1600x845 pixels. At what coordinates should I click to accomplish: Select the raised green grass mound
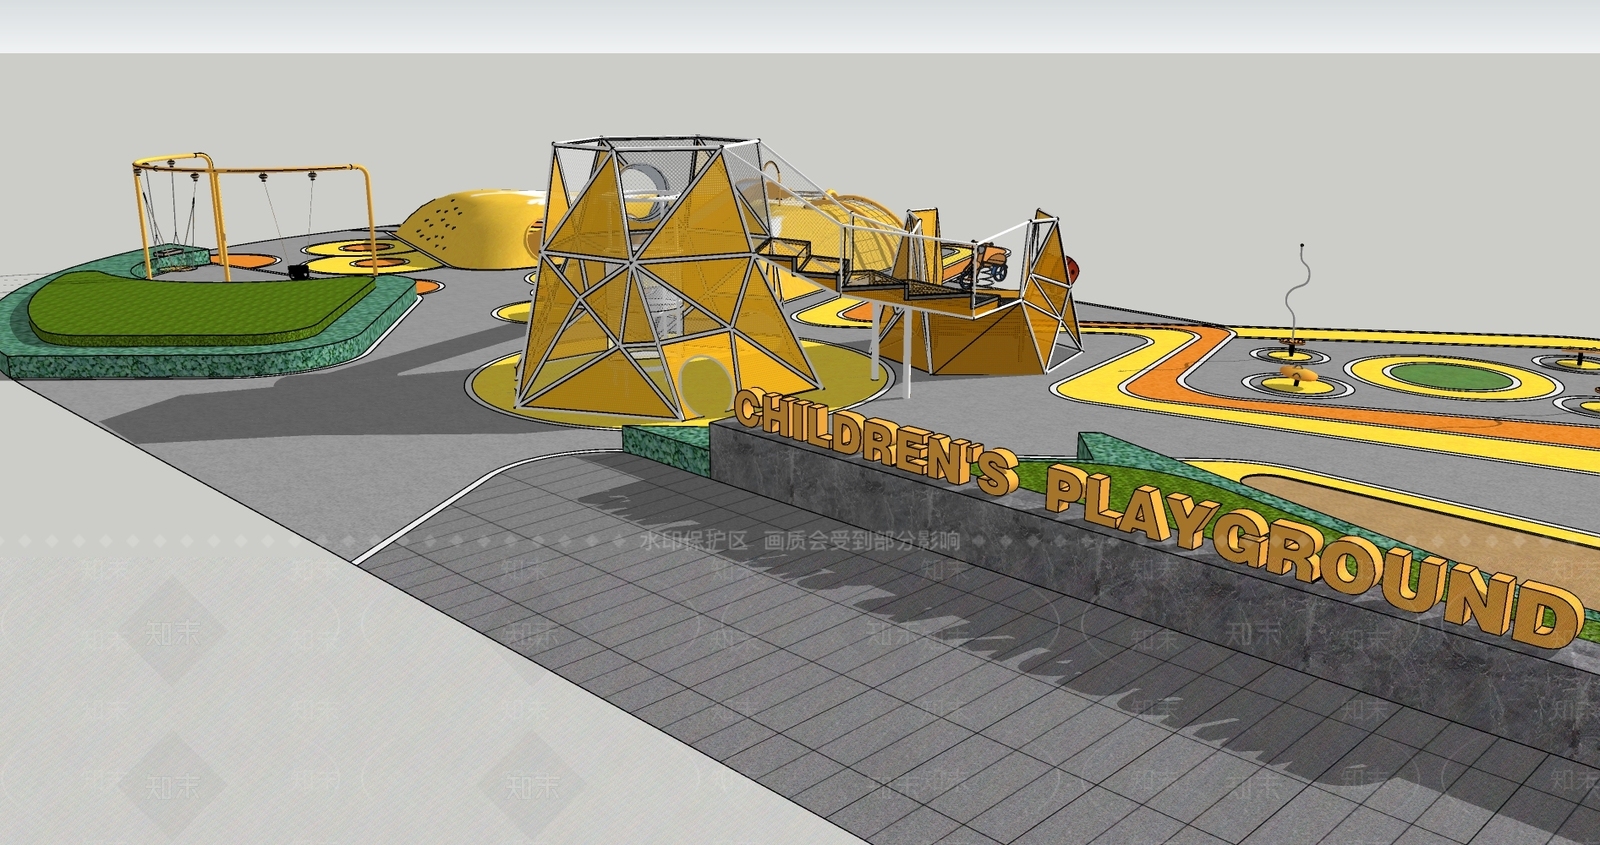(200, 303)
